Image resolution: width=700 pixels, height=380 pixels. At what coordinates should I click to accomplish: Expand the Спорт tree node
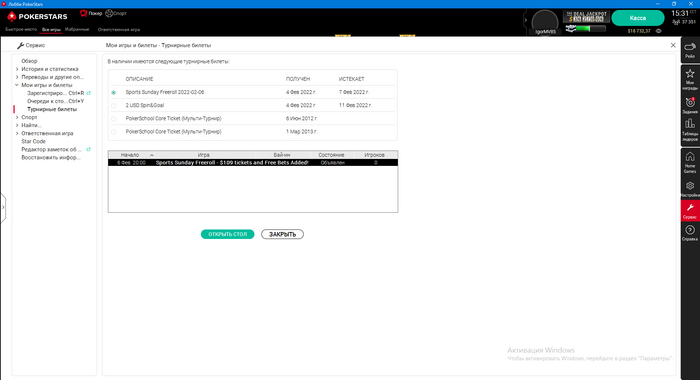pos(17,117)
